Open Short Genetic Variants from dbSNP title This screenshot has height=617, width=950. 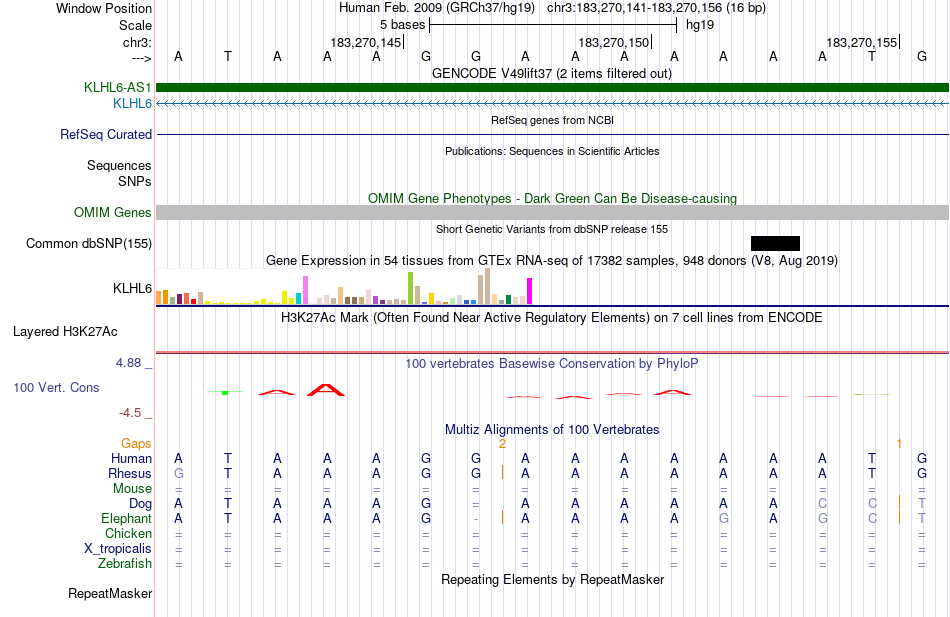coord(552,229)
